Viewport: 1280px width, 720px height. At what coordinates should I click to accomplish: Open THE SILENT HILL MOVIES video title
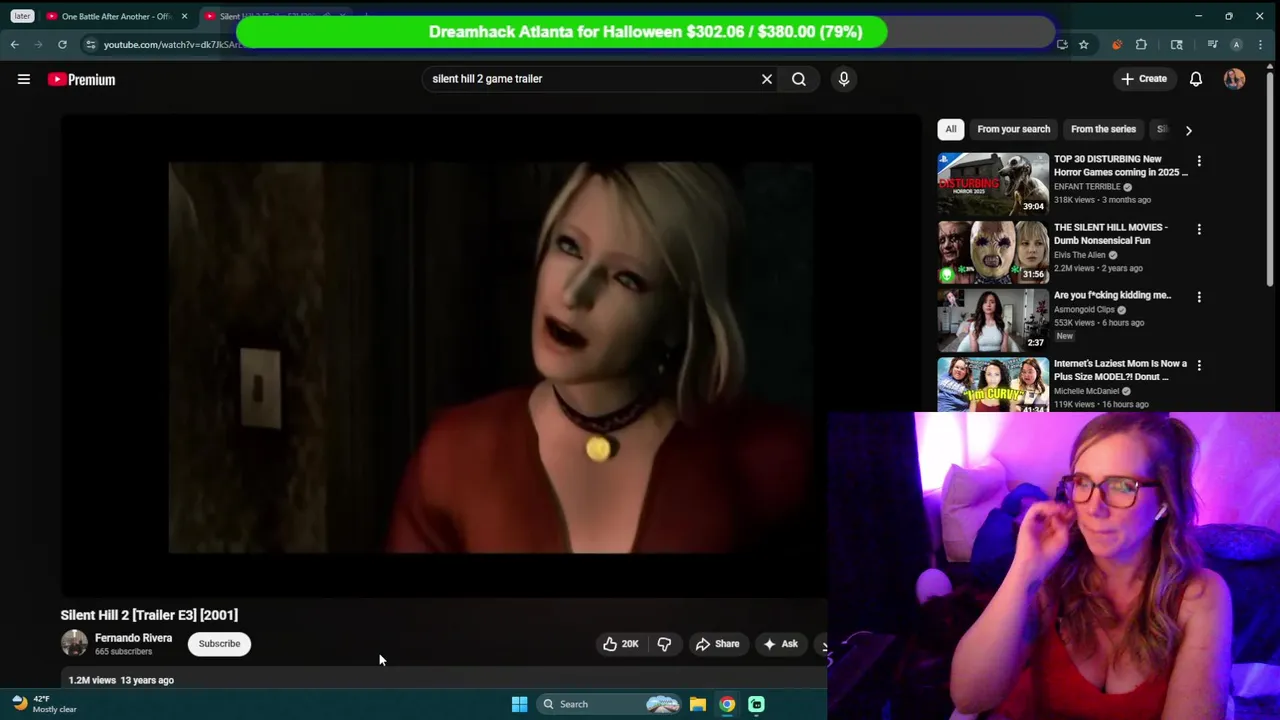(x=1111, y=234)
